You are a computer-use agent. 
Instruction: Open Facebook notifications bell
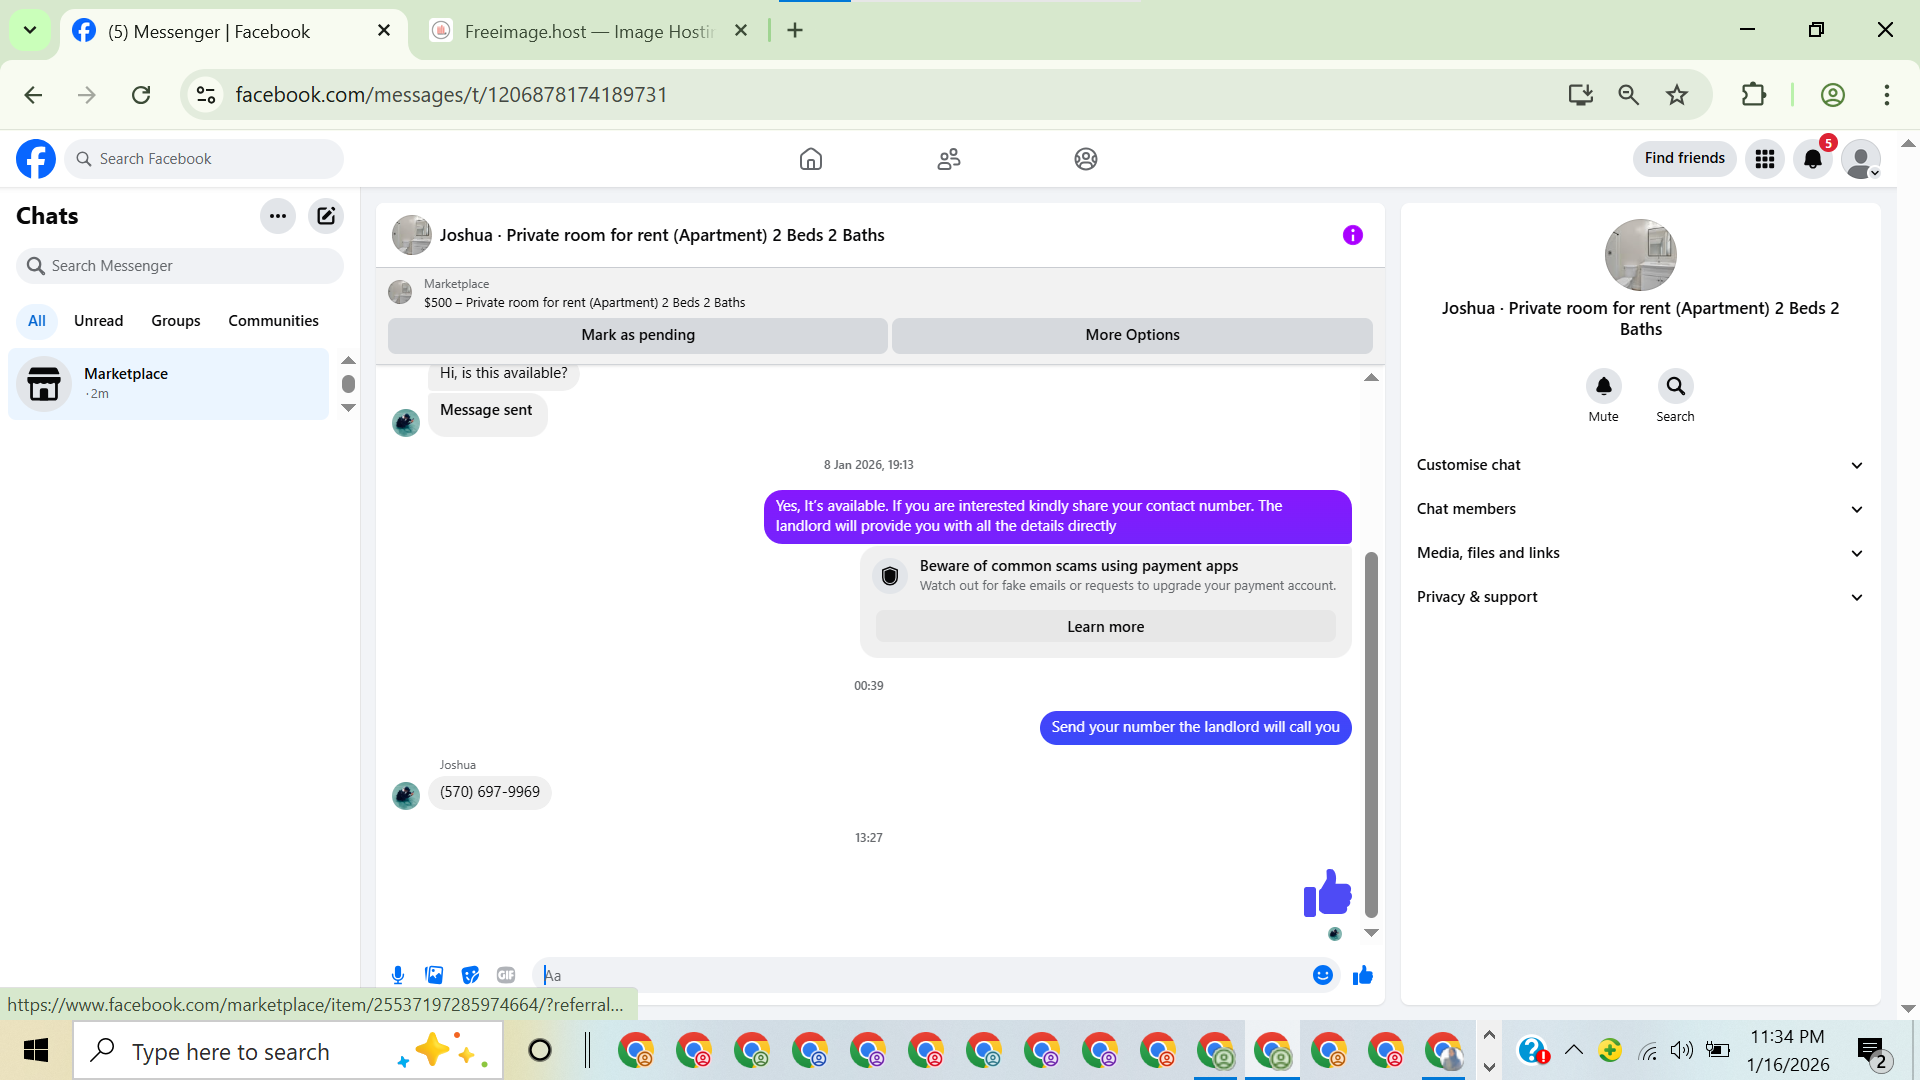point(1812,159)
